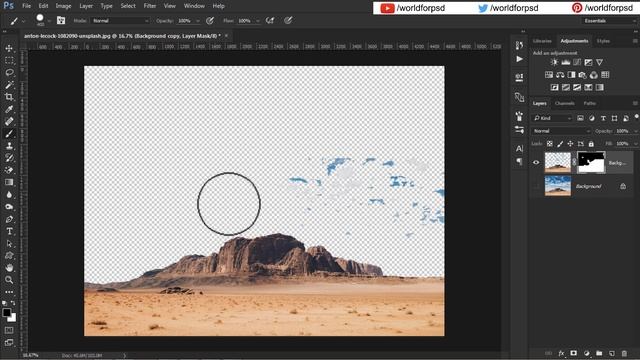Delete layer with trash icon
Screen dimensions: 640x360
point(624,353)
